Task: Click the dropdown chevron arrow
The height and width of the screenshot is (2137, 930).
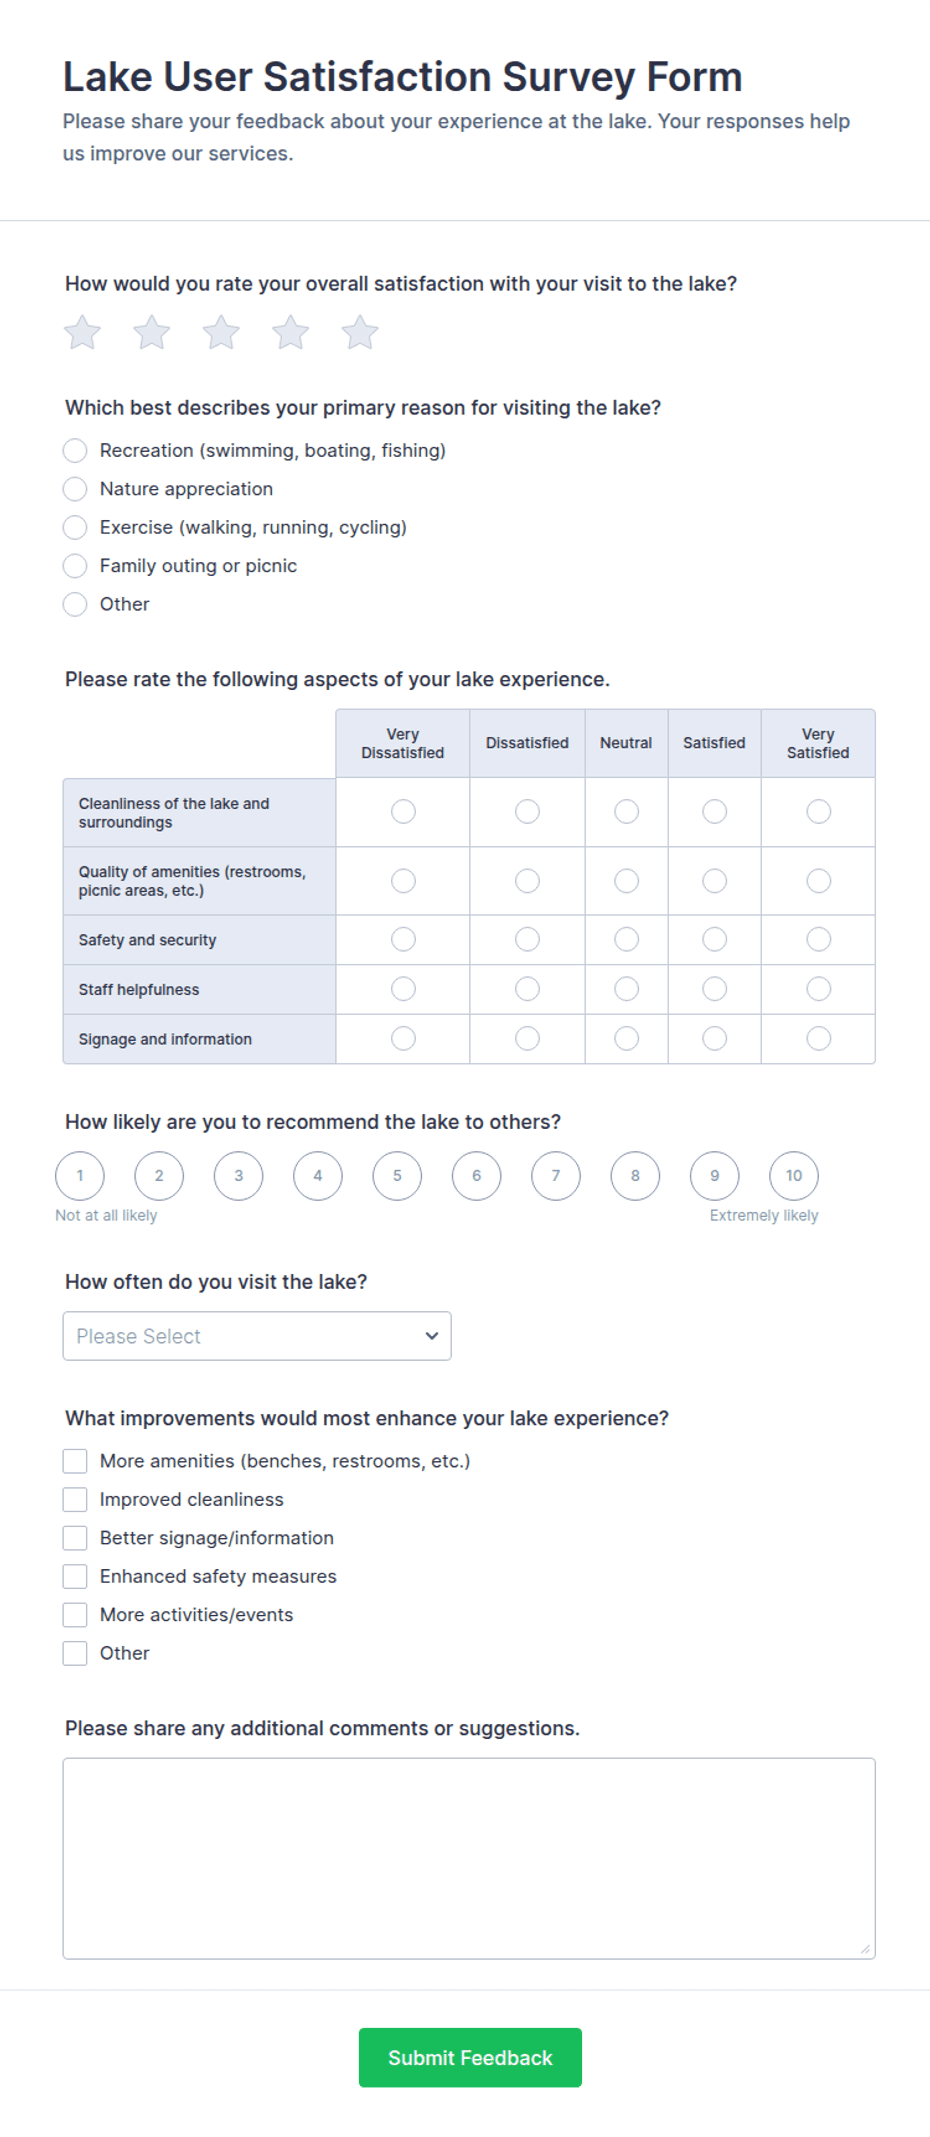Action: tap(432, 1336)
